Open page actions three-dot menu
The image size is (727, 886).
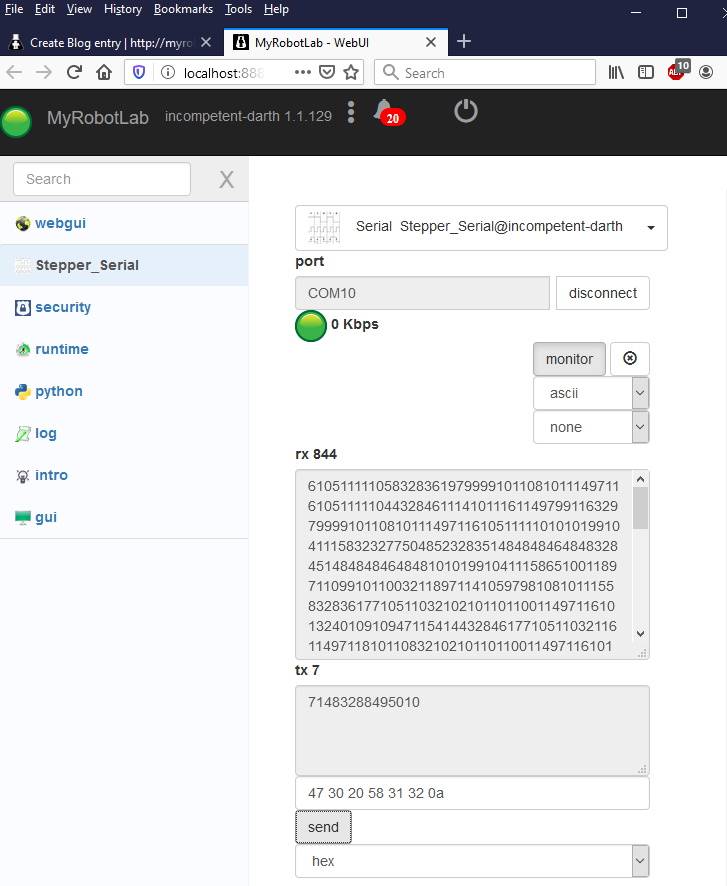[x=303, y=72]
